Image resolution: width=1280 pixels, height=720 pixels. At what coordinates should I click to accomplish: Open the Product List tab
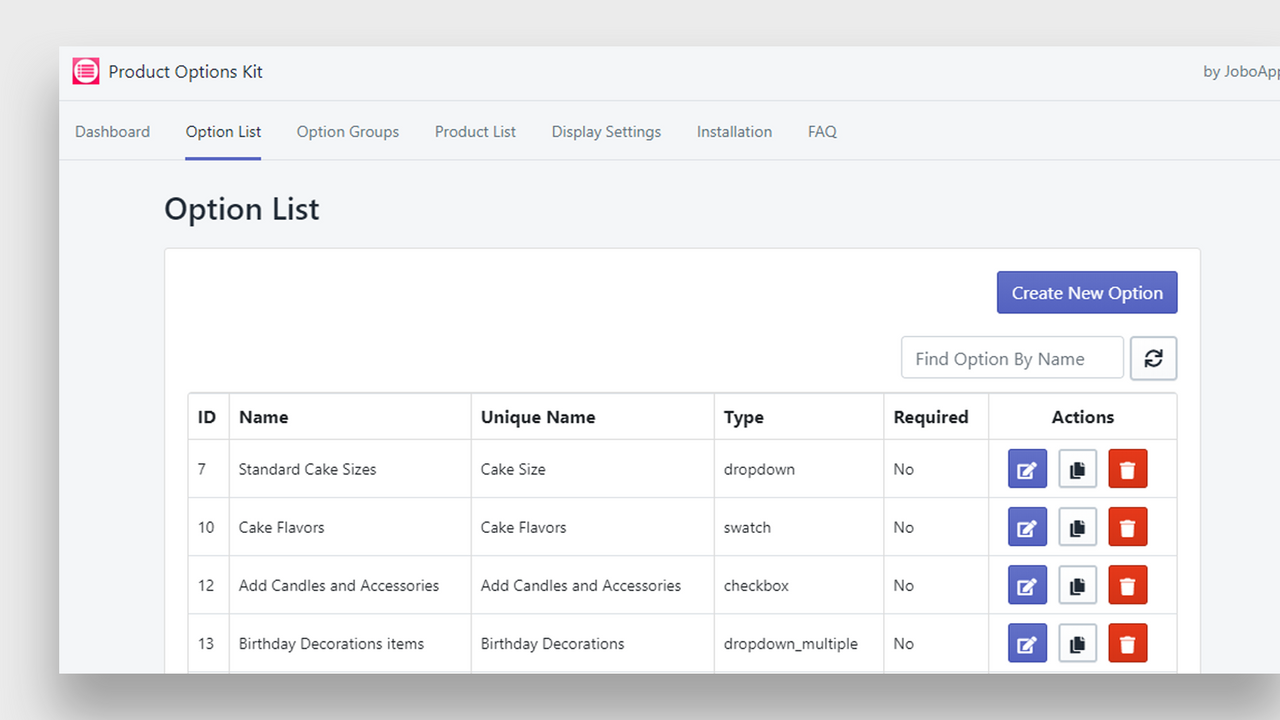pos(475,132)
